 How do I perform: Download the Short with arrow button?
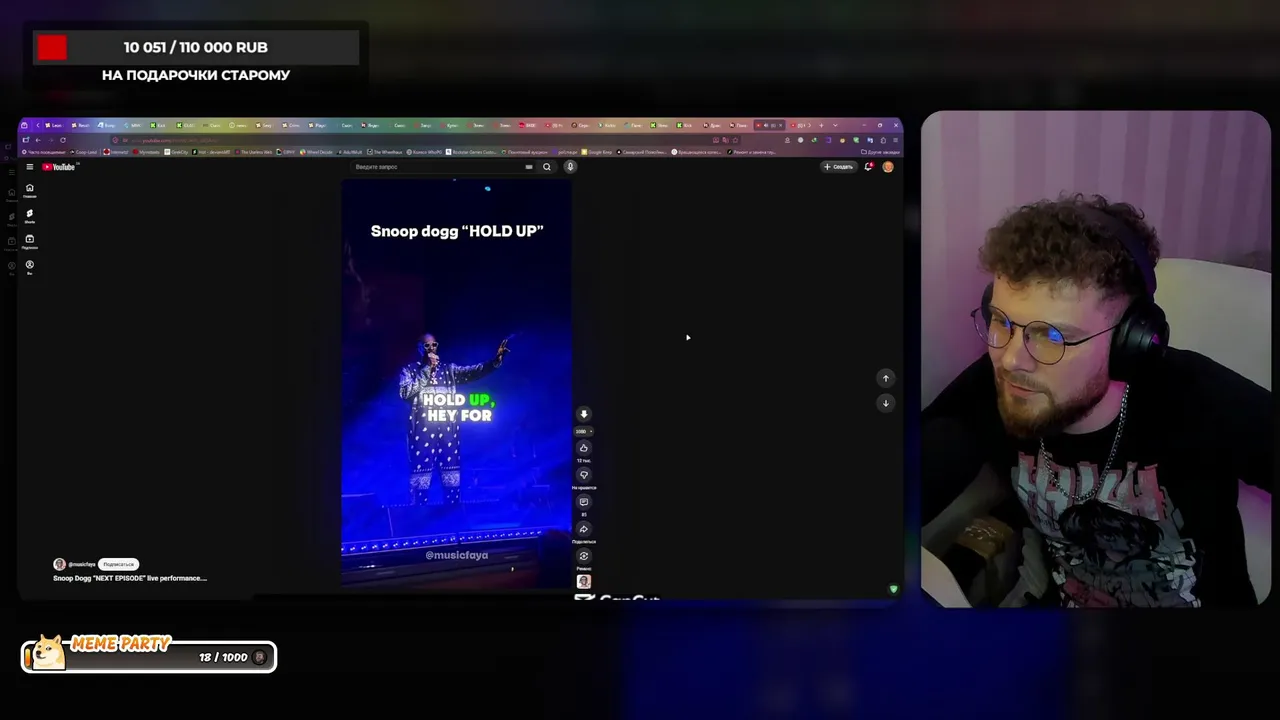tap(584, 414)
